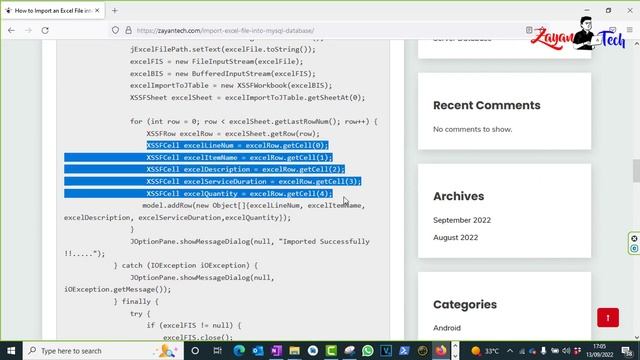The image size is (640, 360).
Task: Click the 'jExcelFilePath.setText' code line
Action: [x=223, y=49]
